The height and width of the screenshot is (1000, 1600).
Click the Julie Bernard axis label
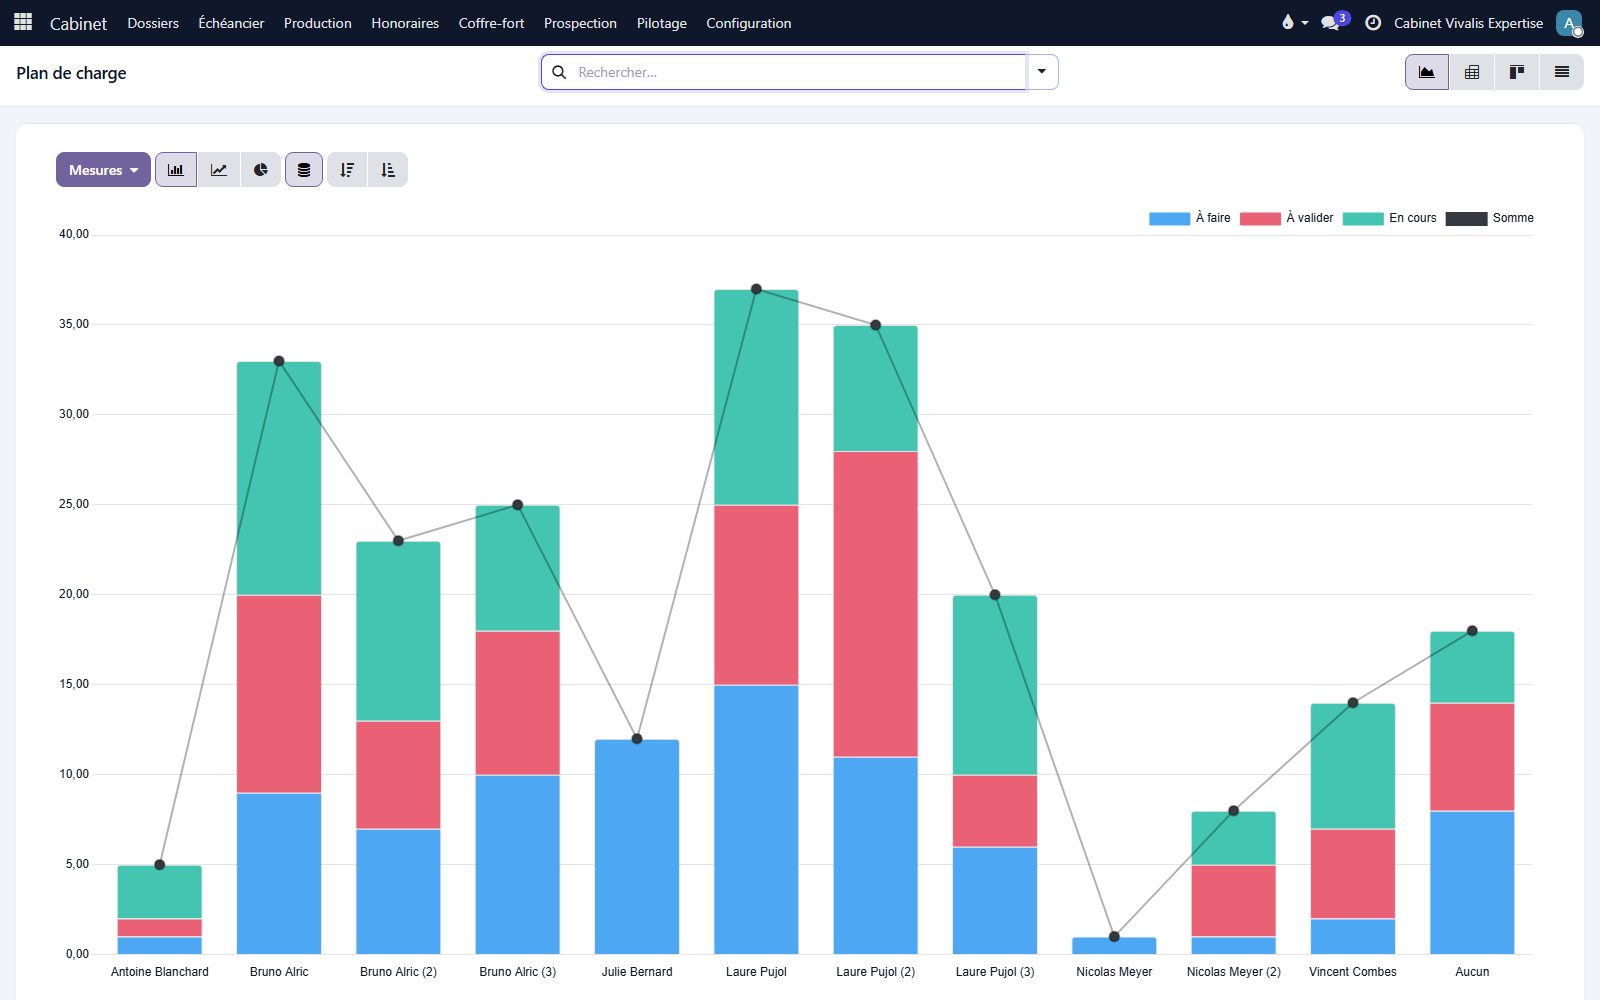click(637, 972)
